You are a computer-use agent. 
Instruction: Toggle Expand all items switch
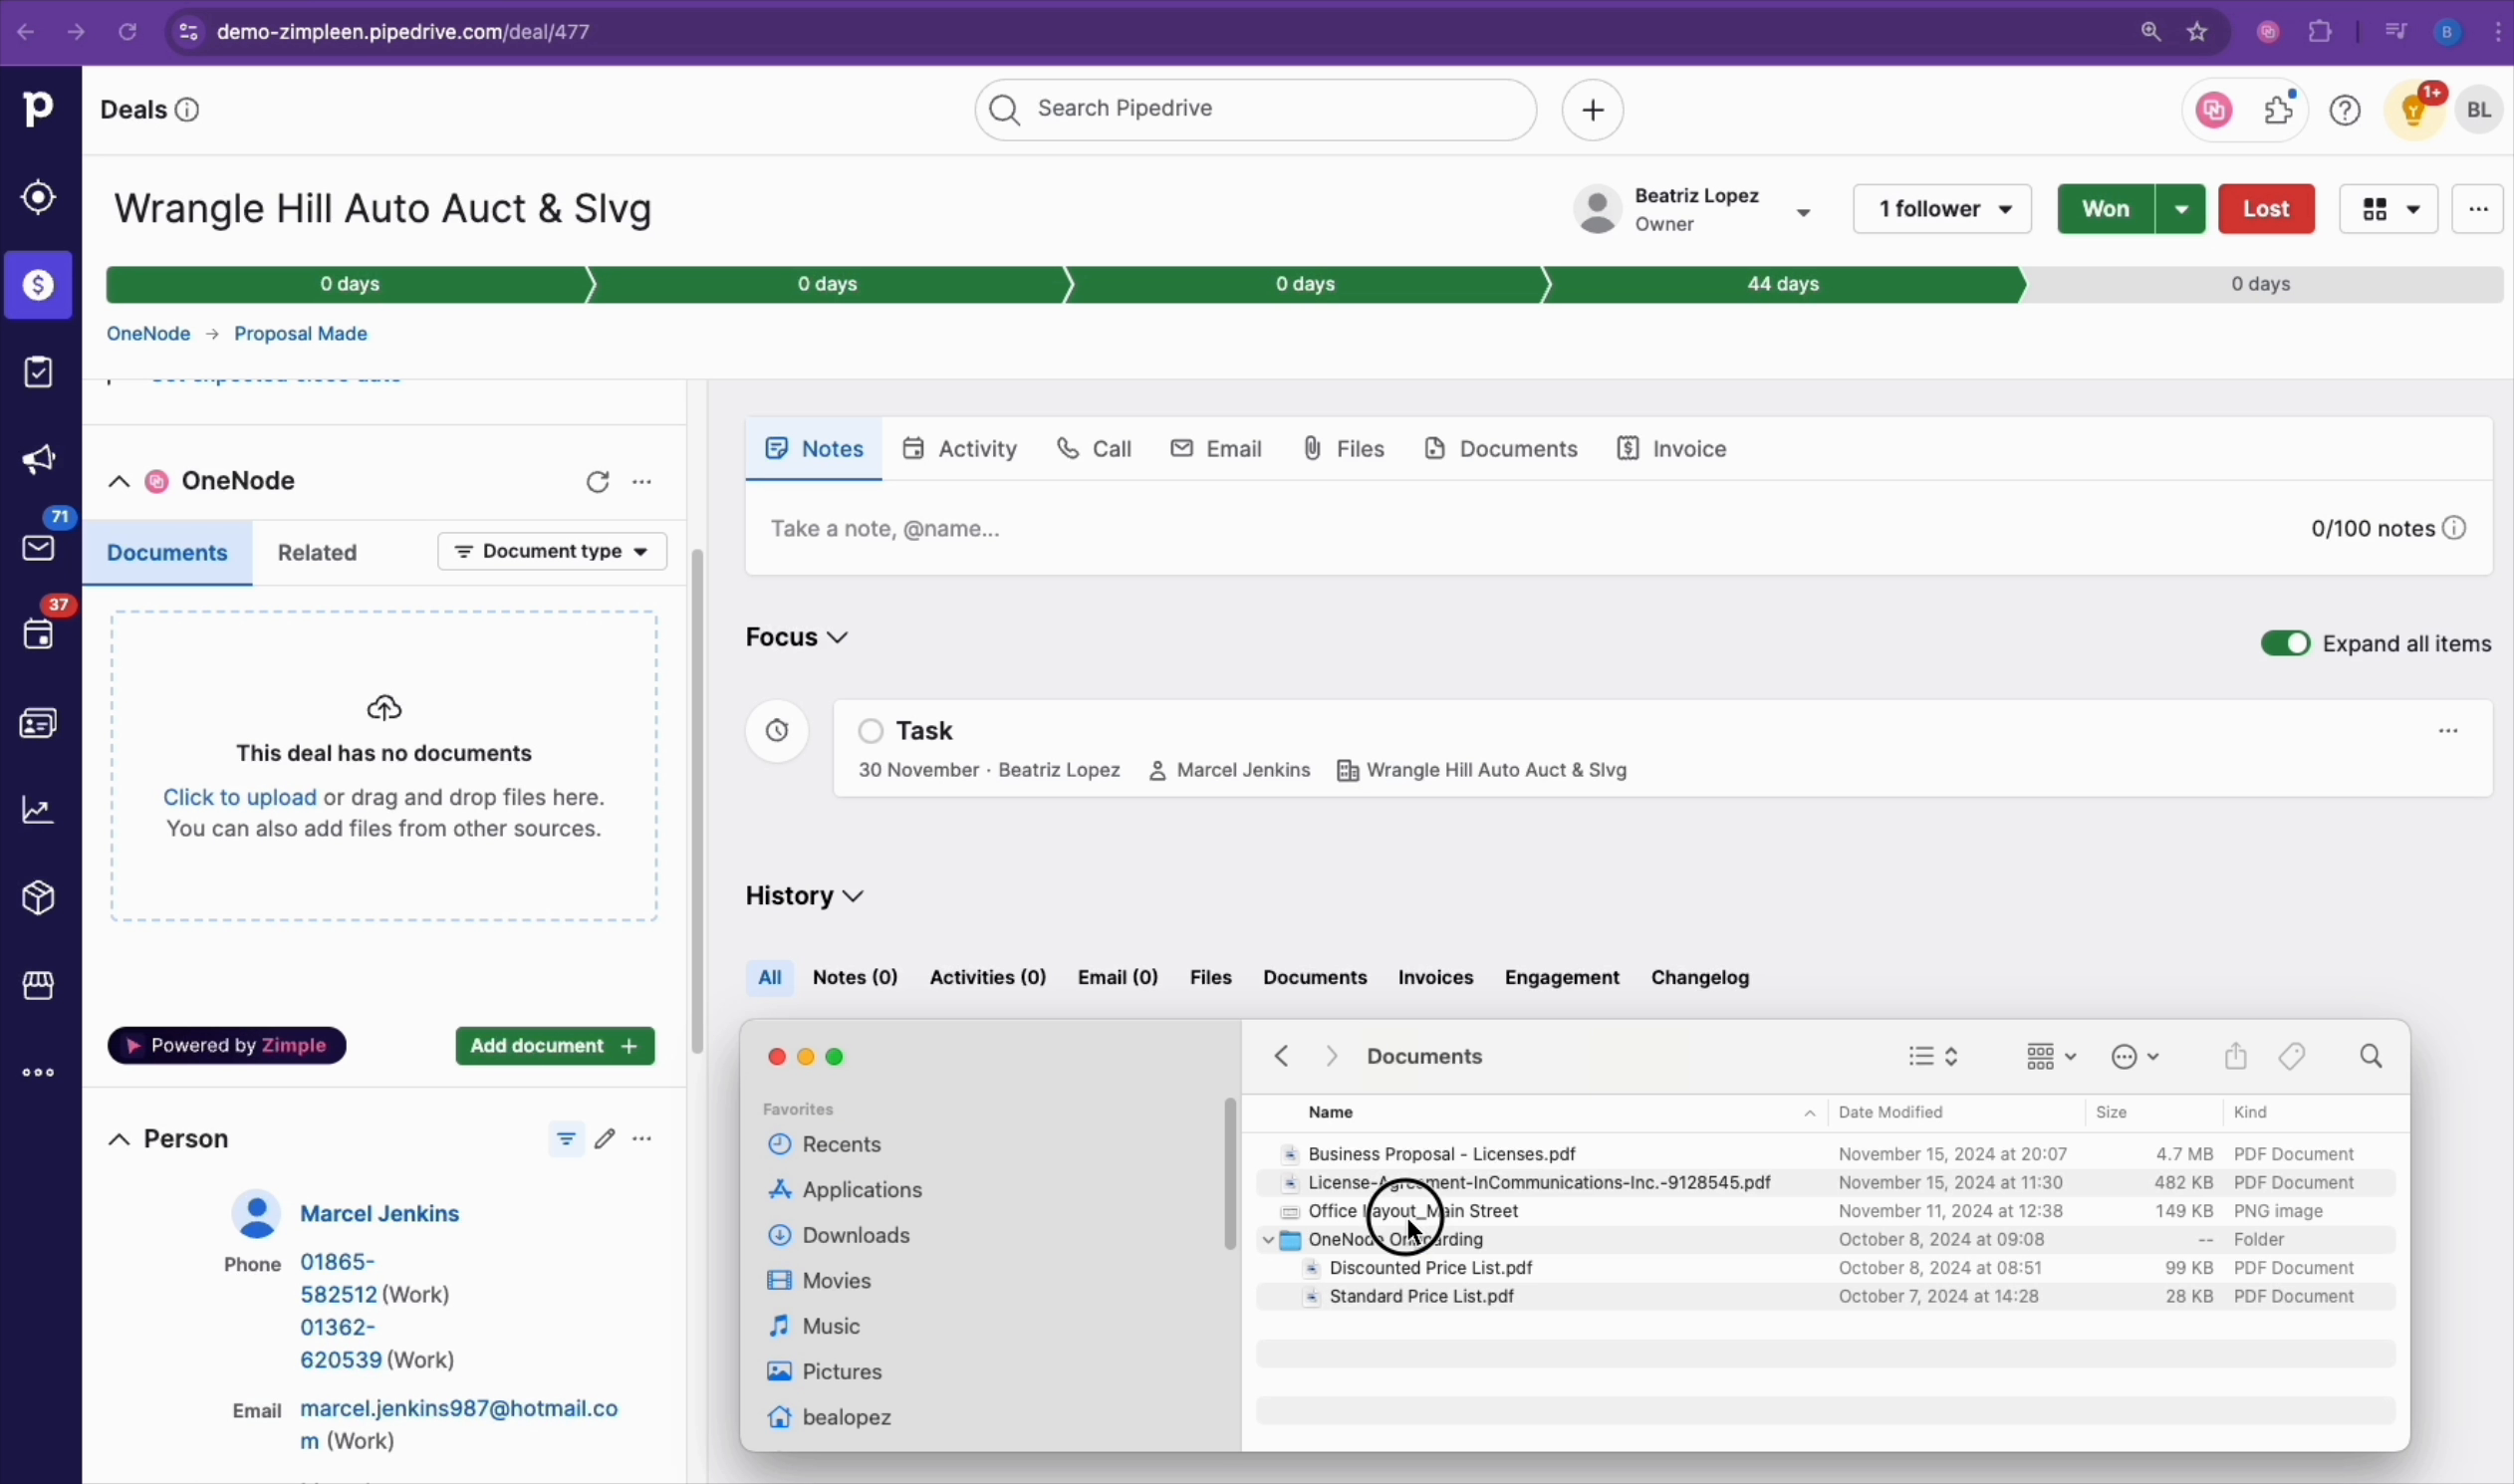(x=2286, y=644)
